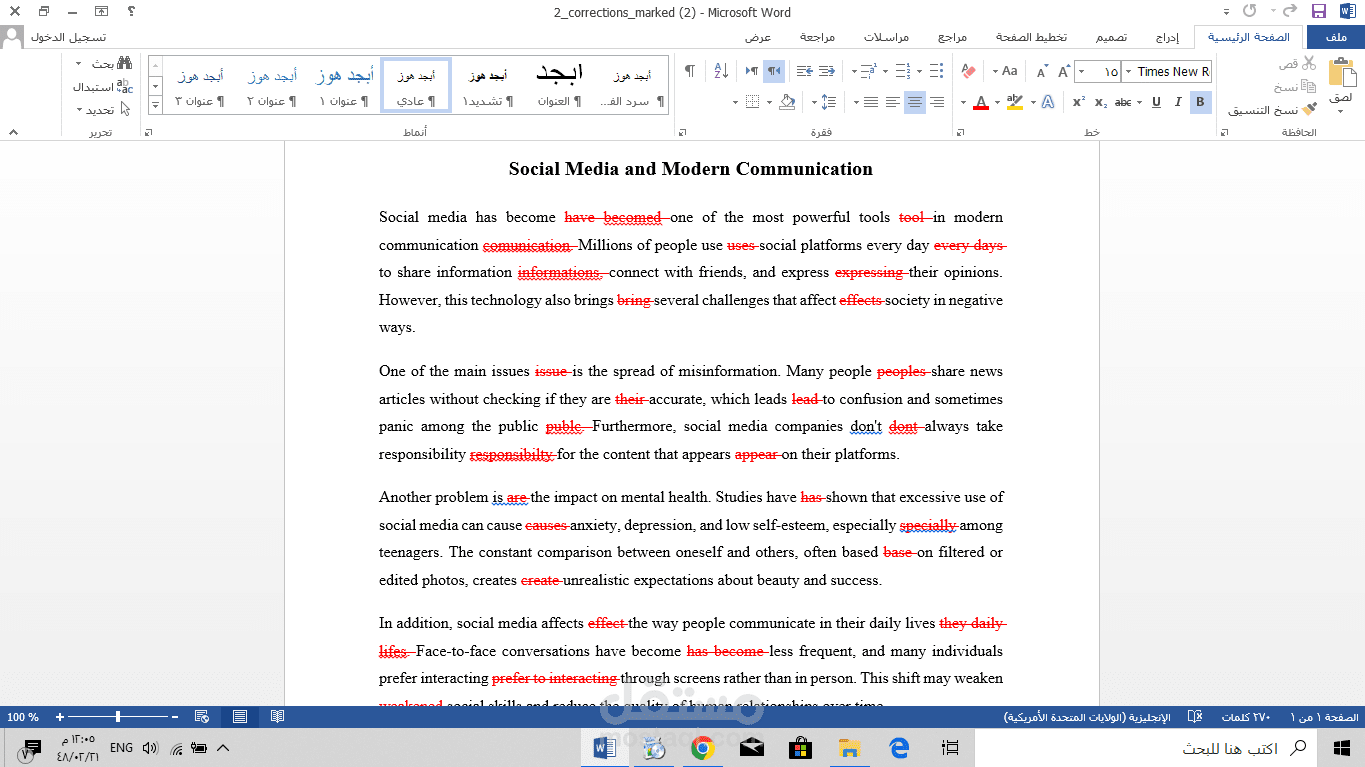Apply the Title (العنوان) style
Viewport: 1365px width, 767px height.
click(558, 85)
